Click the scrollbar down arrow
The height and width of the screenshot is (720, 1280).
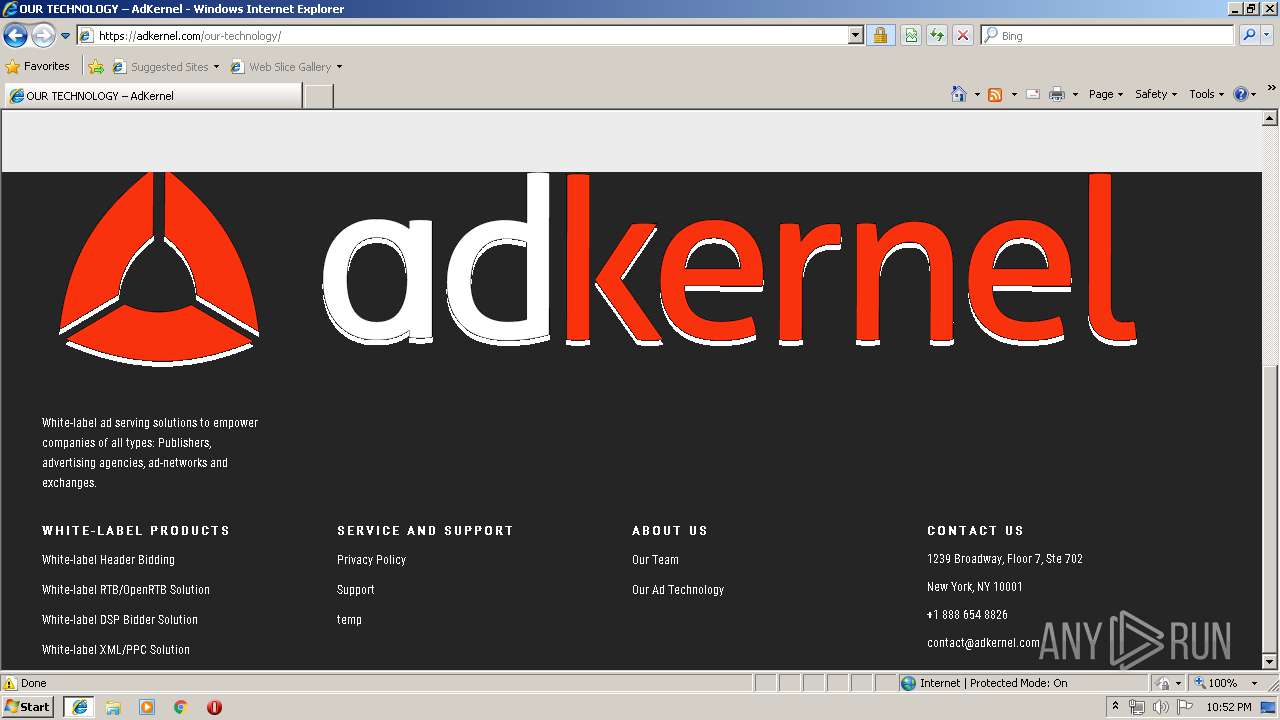point(1270,662)
